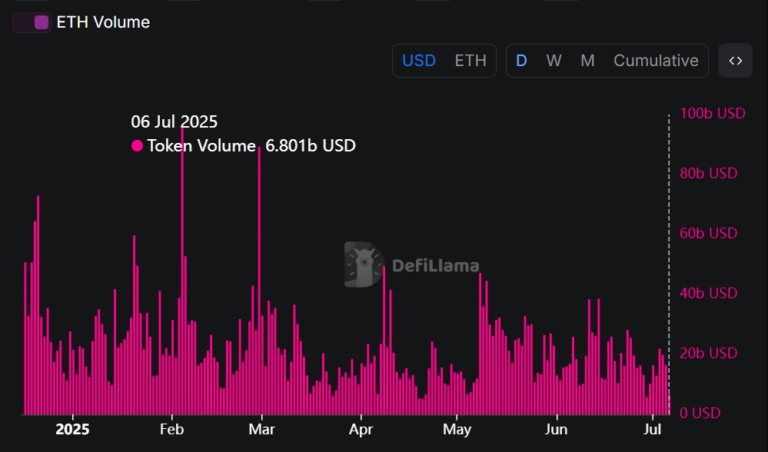The image size is (768, 452).
Task: Click the 100b USD axis label
Action: point(712,113)
